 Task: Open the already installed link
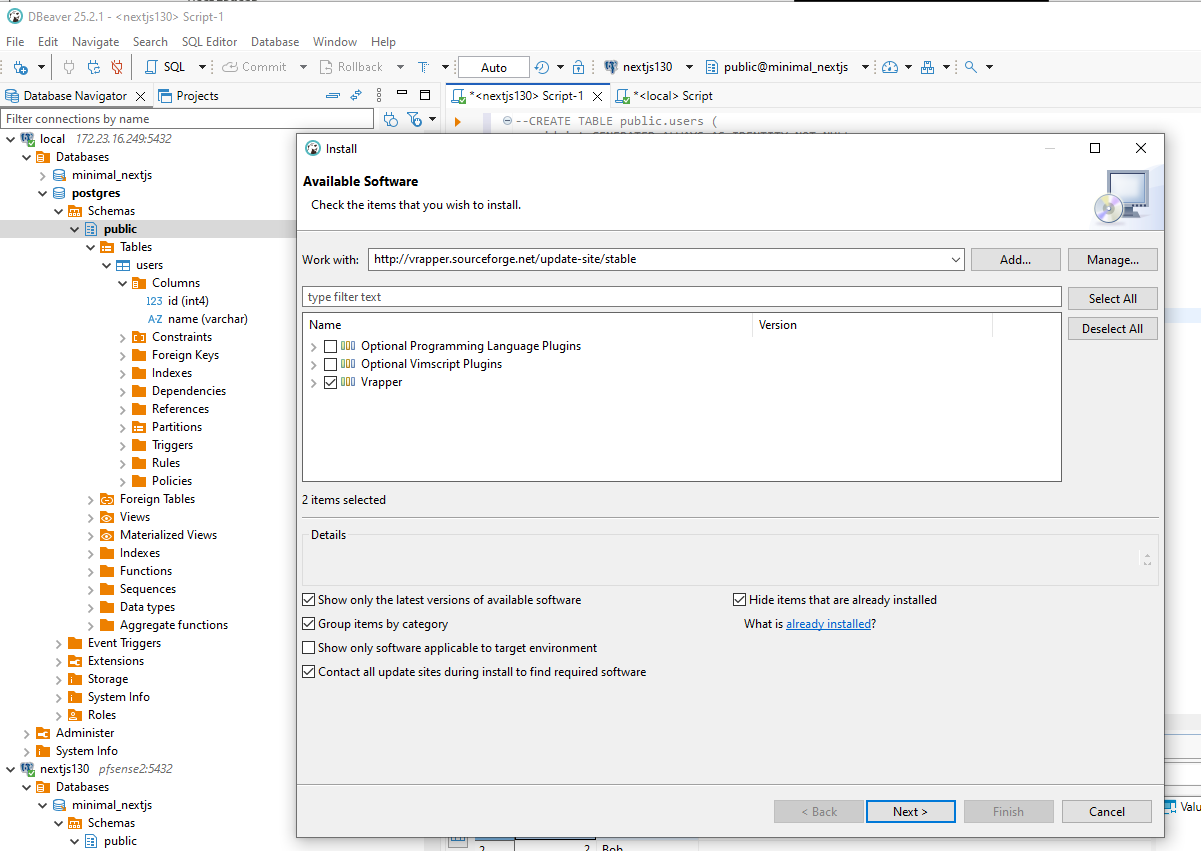point(828,624)
